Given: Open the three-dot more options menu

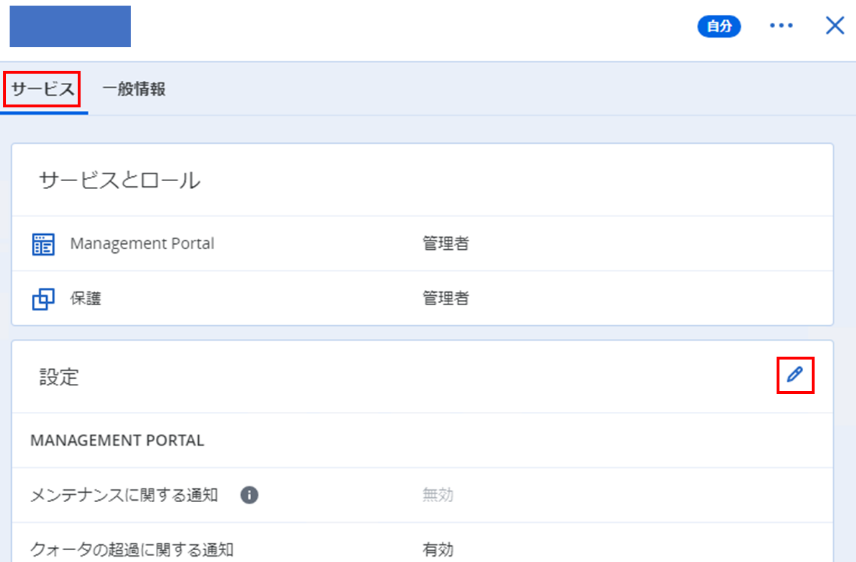Looking at the screenshot, I should pos(781,26).
